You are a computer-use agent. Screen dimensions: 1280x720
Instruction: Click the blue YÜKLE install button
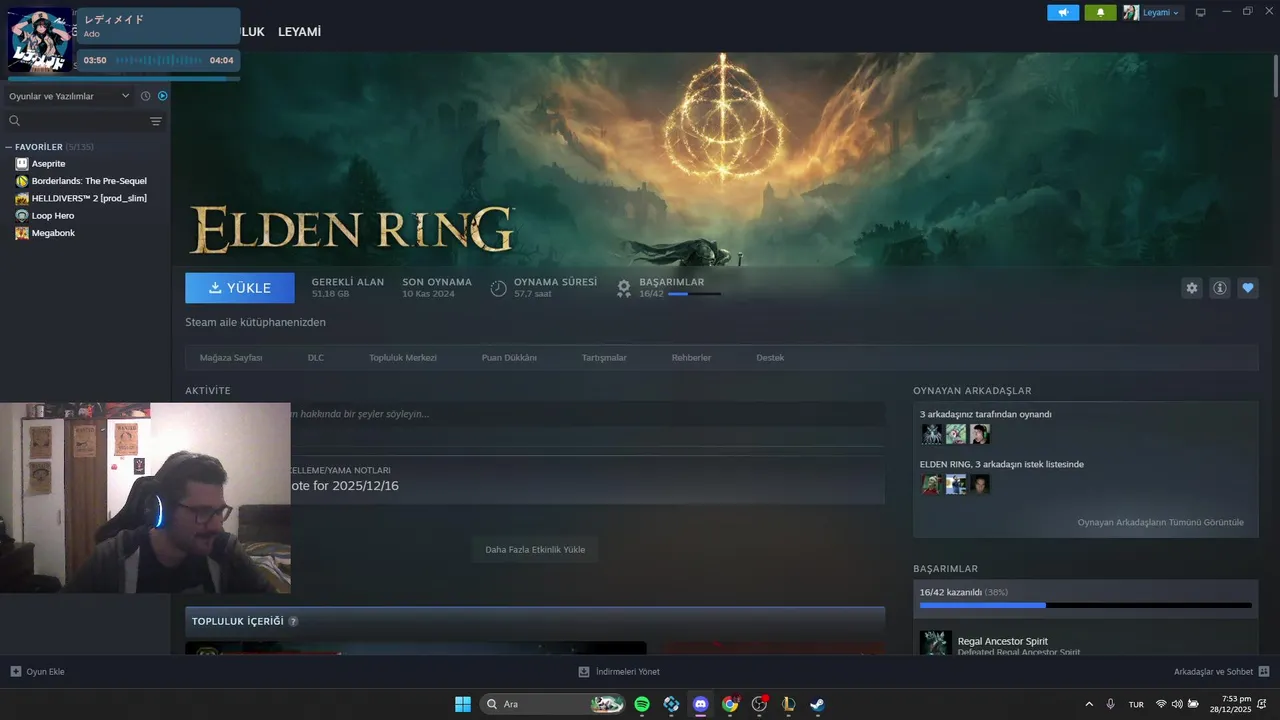tap(240, 288)
